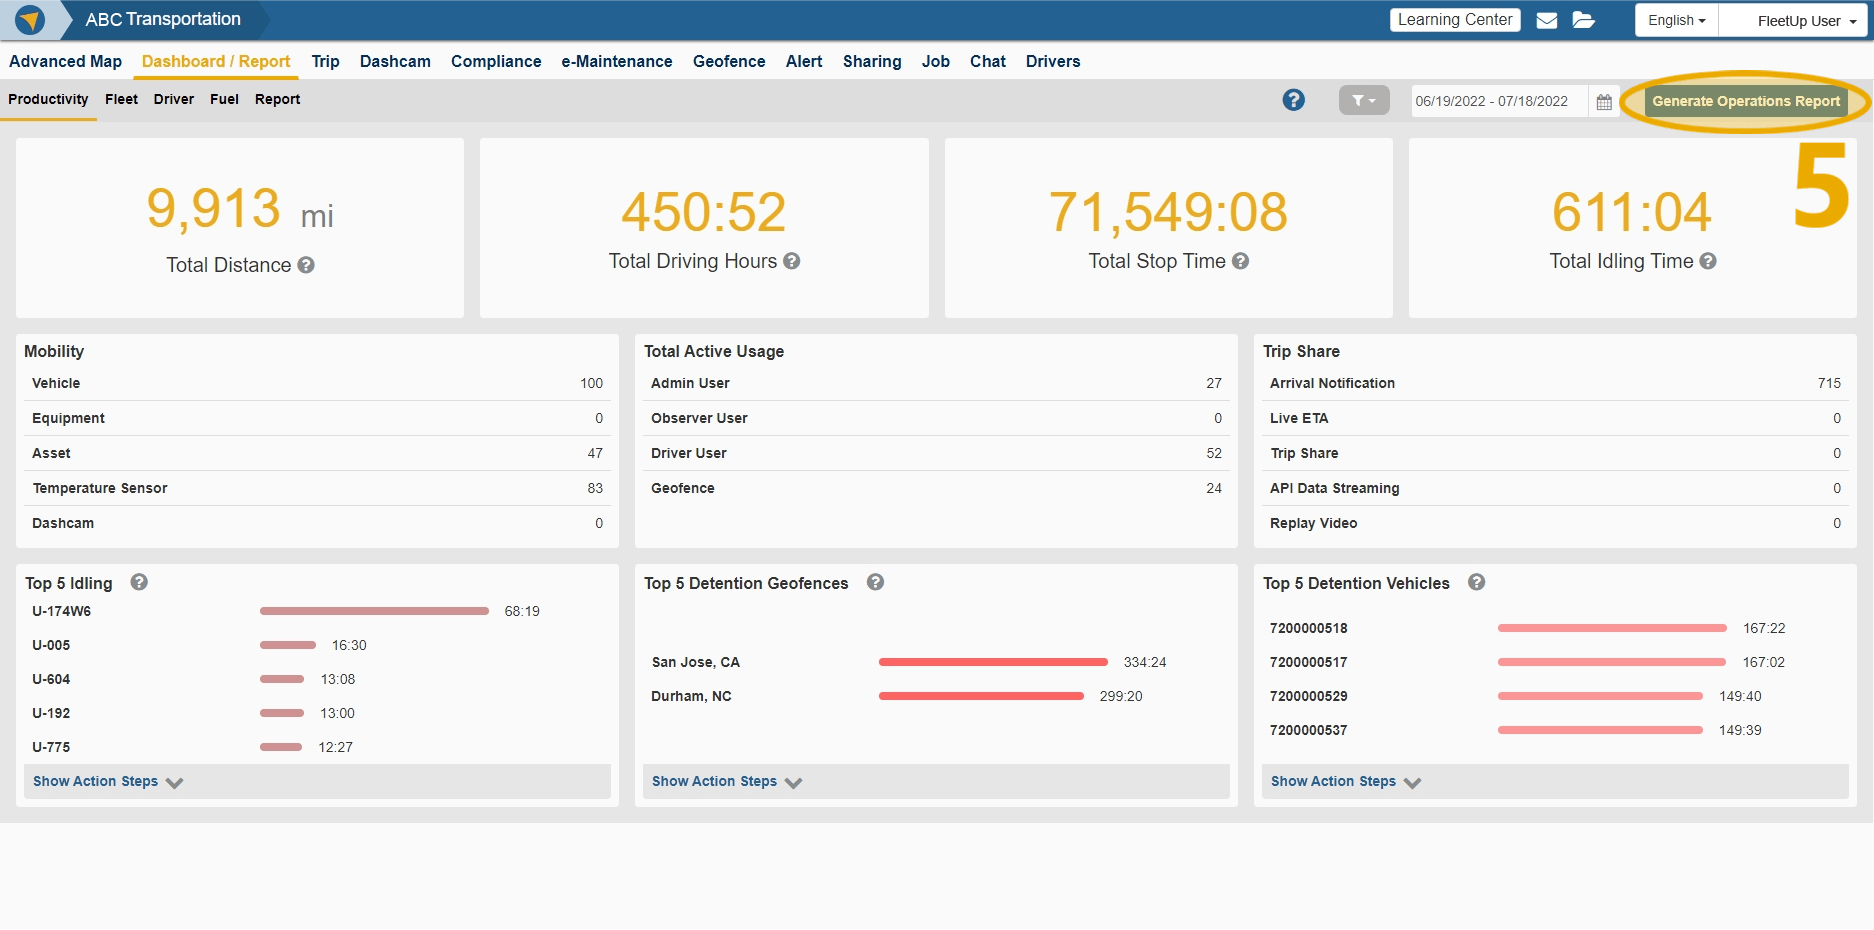Click U-604 in Top 5 Idling

(51, 679)
